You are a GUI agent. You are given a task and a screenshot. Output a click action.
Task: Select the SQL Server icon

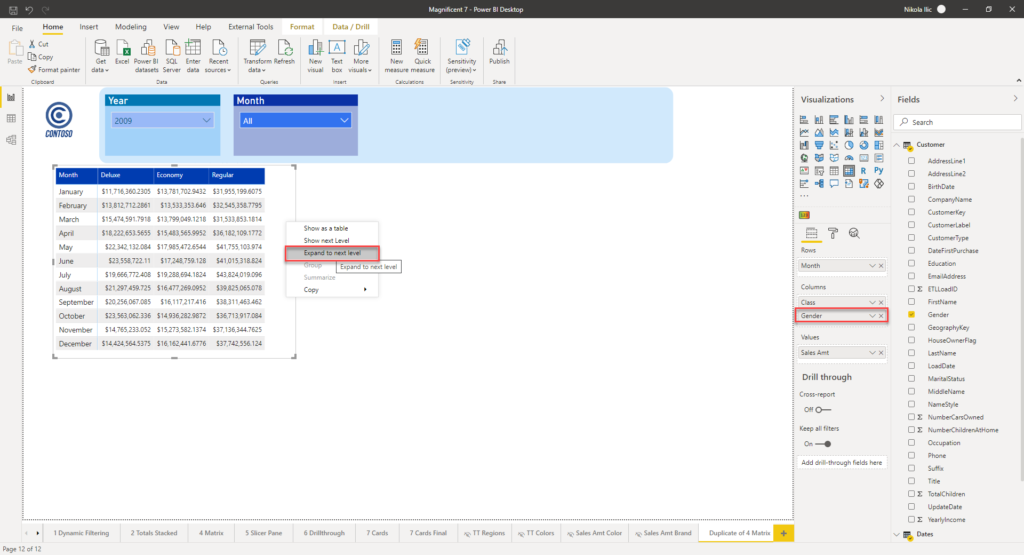(172, 56)
